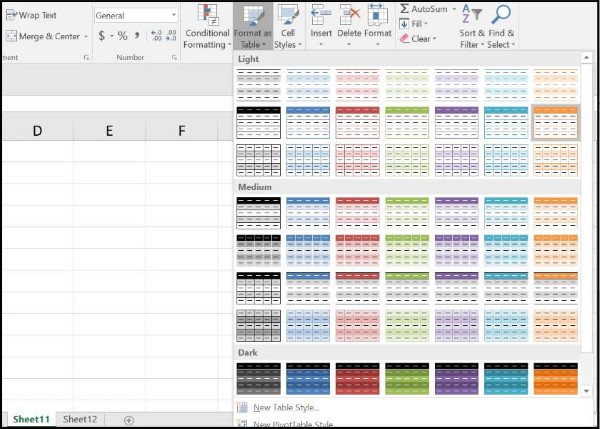Viewport: 600px width, 429px height.
Task: Click the column E header
Action: [108, 131]
